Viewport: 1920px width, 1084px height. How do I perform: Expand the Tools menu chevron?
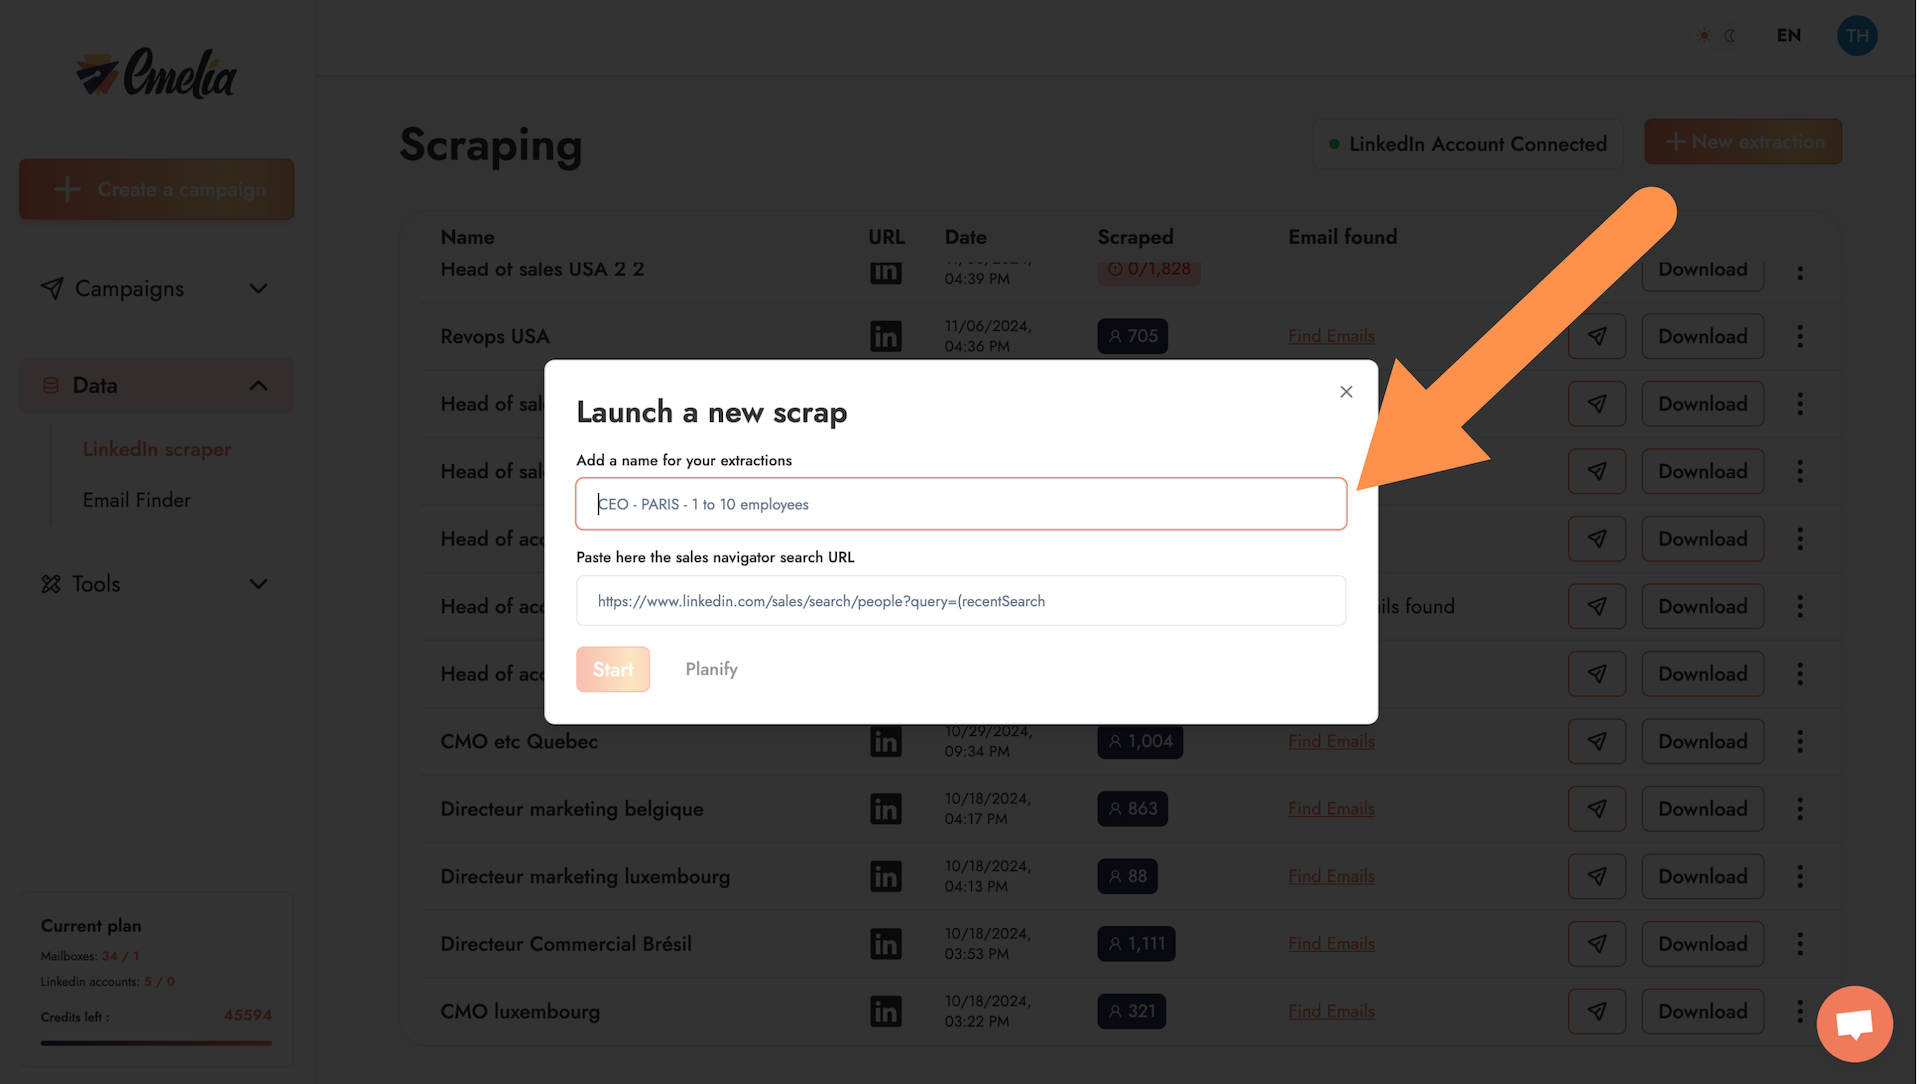pos(258,584)
